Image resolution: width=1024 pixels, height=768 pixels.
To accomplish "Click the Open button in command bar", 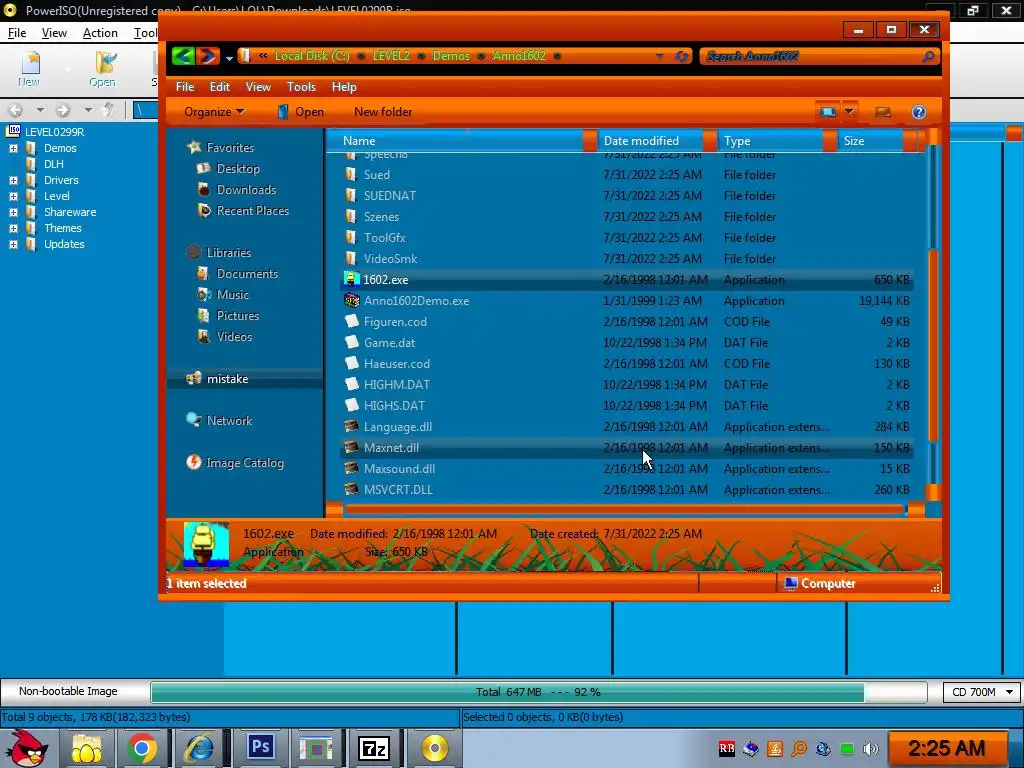I will pyautogui.click(x=301, y=112).
